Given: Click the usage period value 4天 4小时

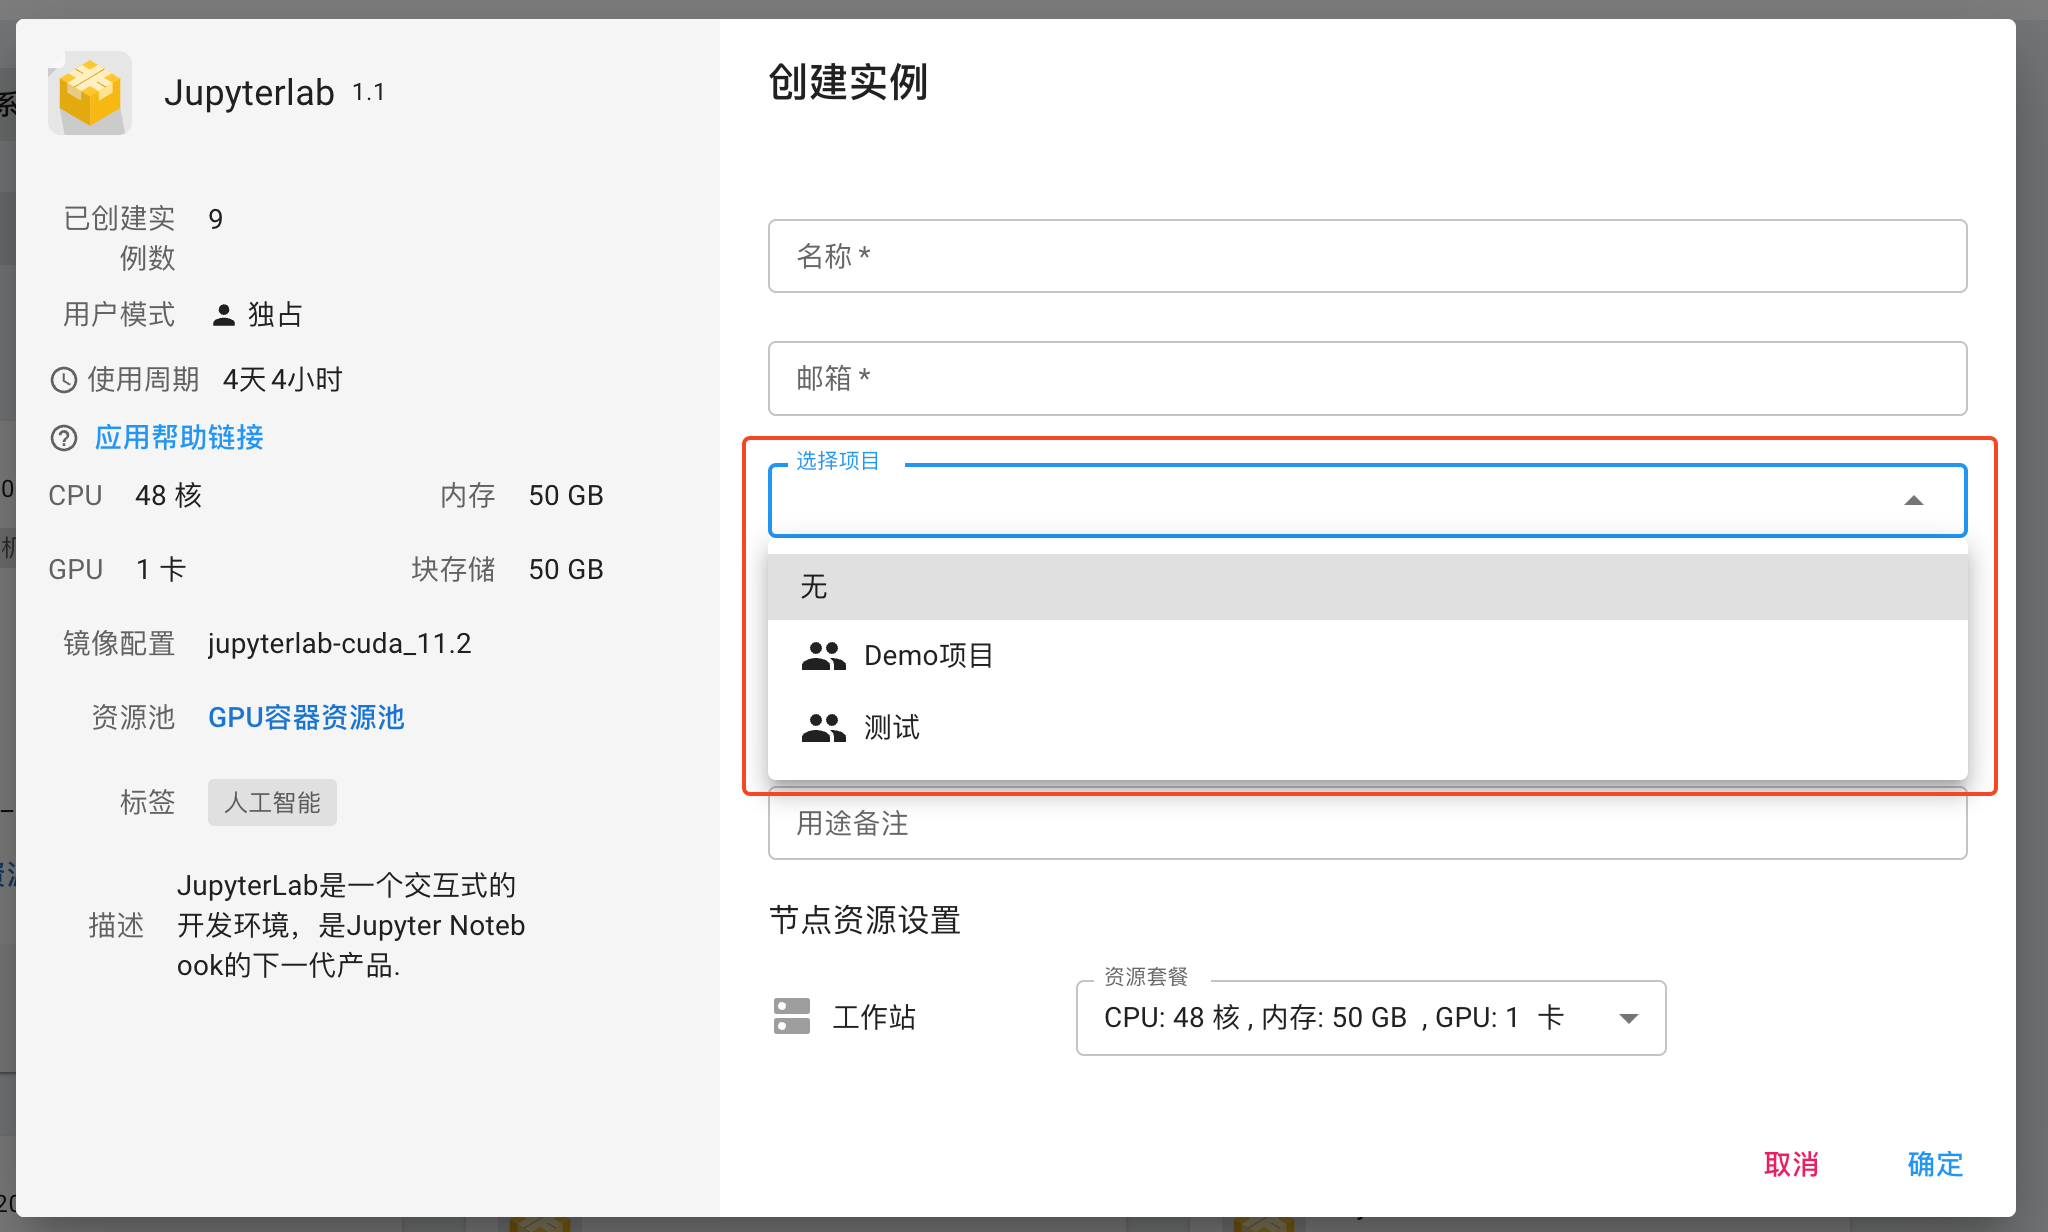Looking at the screenshot, I should point(282,380).
